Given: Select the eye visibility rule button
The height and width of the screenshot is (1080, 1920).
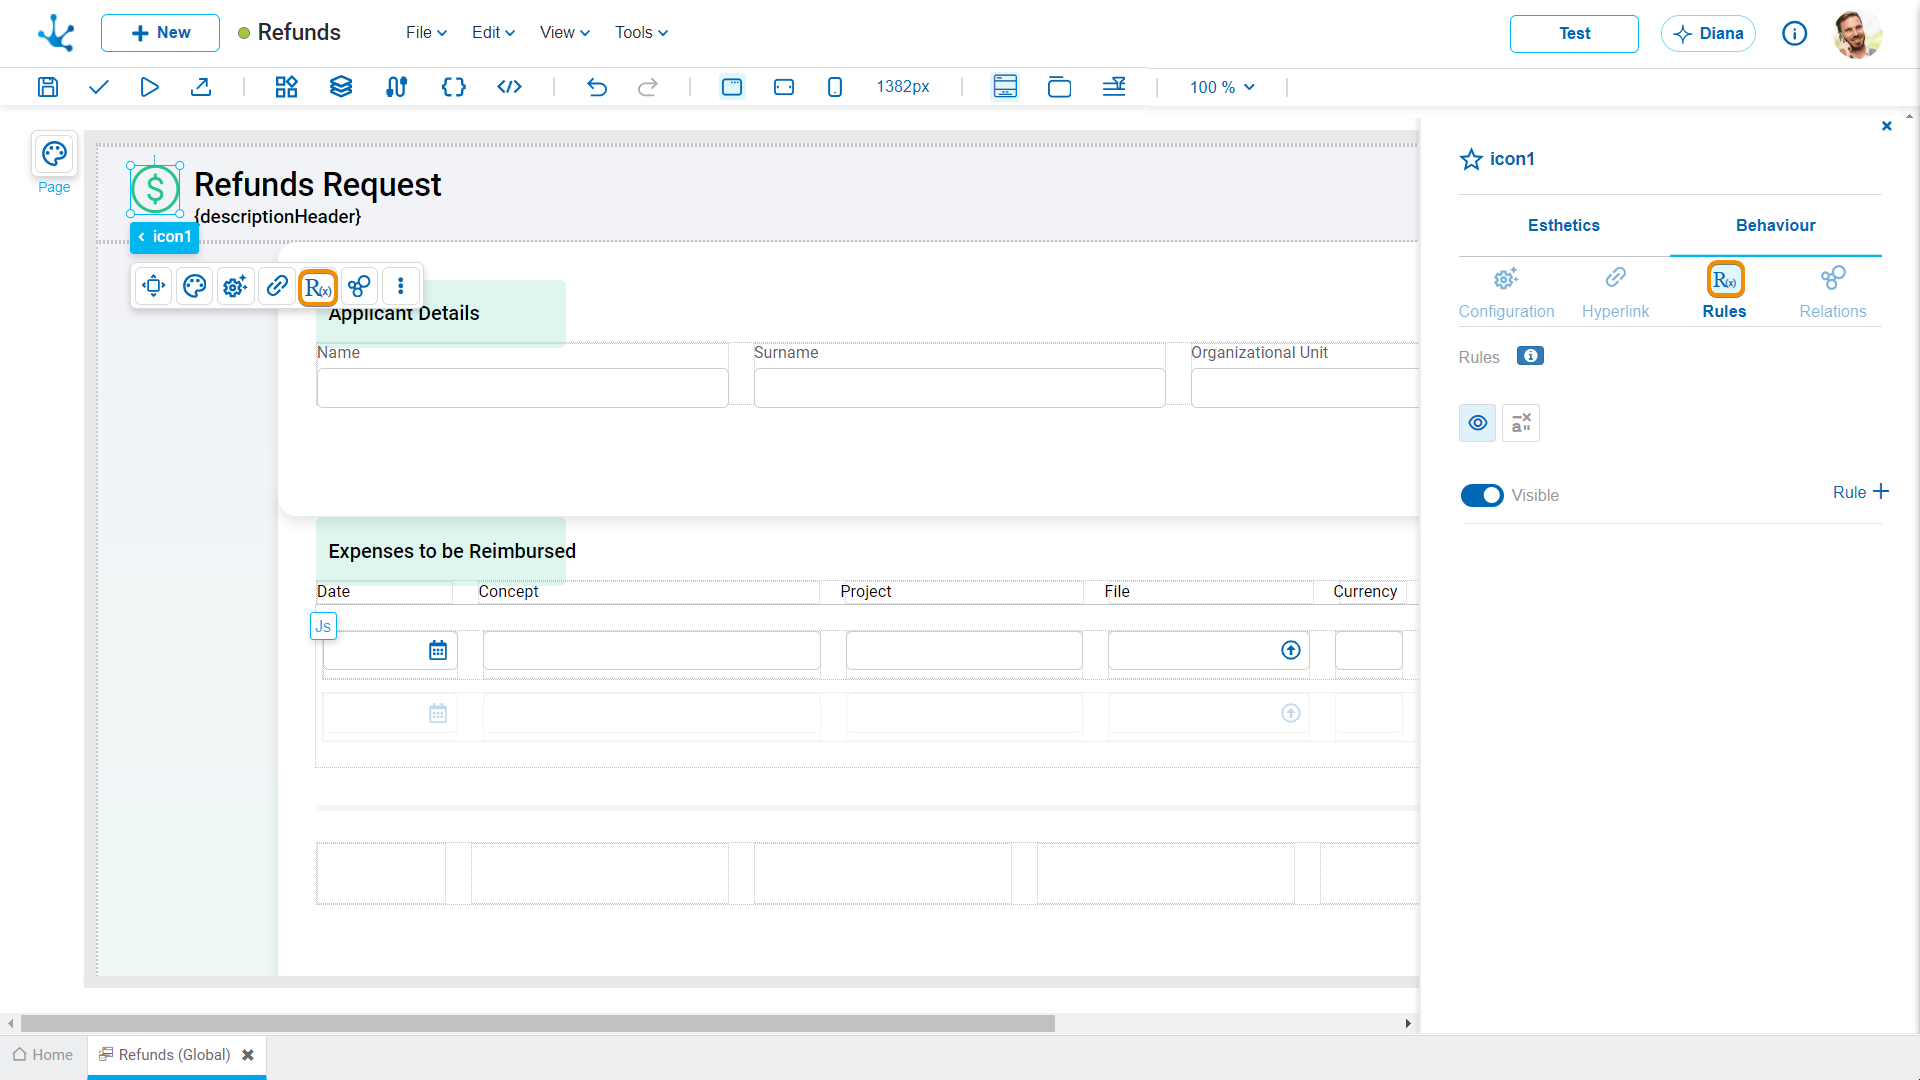Looking at the screenshot, I should point(1478,423).
